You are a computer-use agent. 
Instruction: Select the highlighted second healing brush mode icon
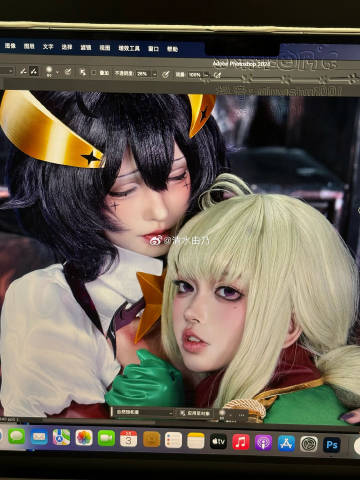34,71
